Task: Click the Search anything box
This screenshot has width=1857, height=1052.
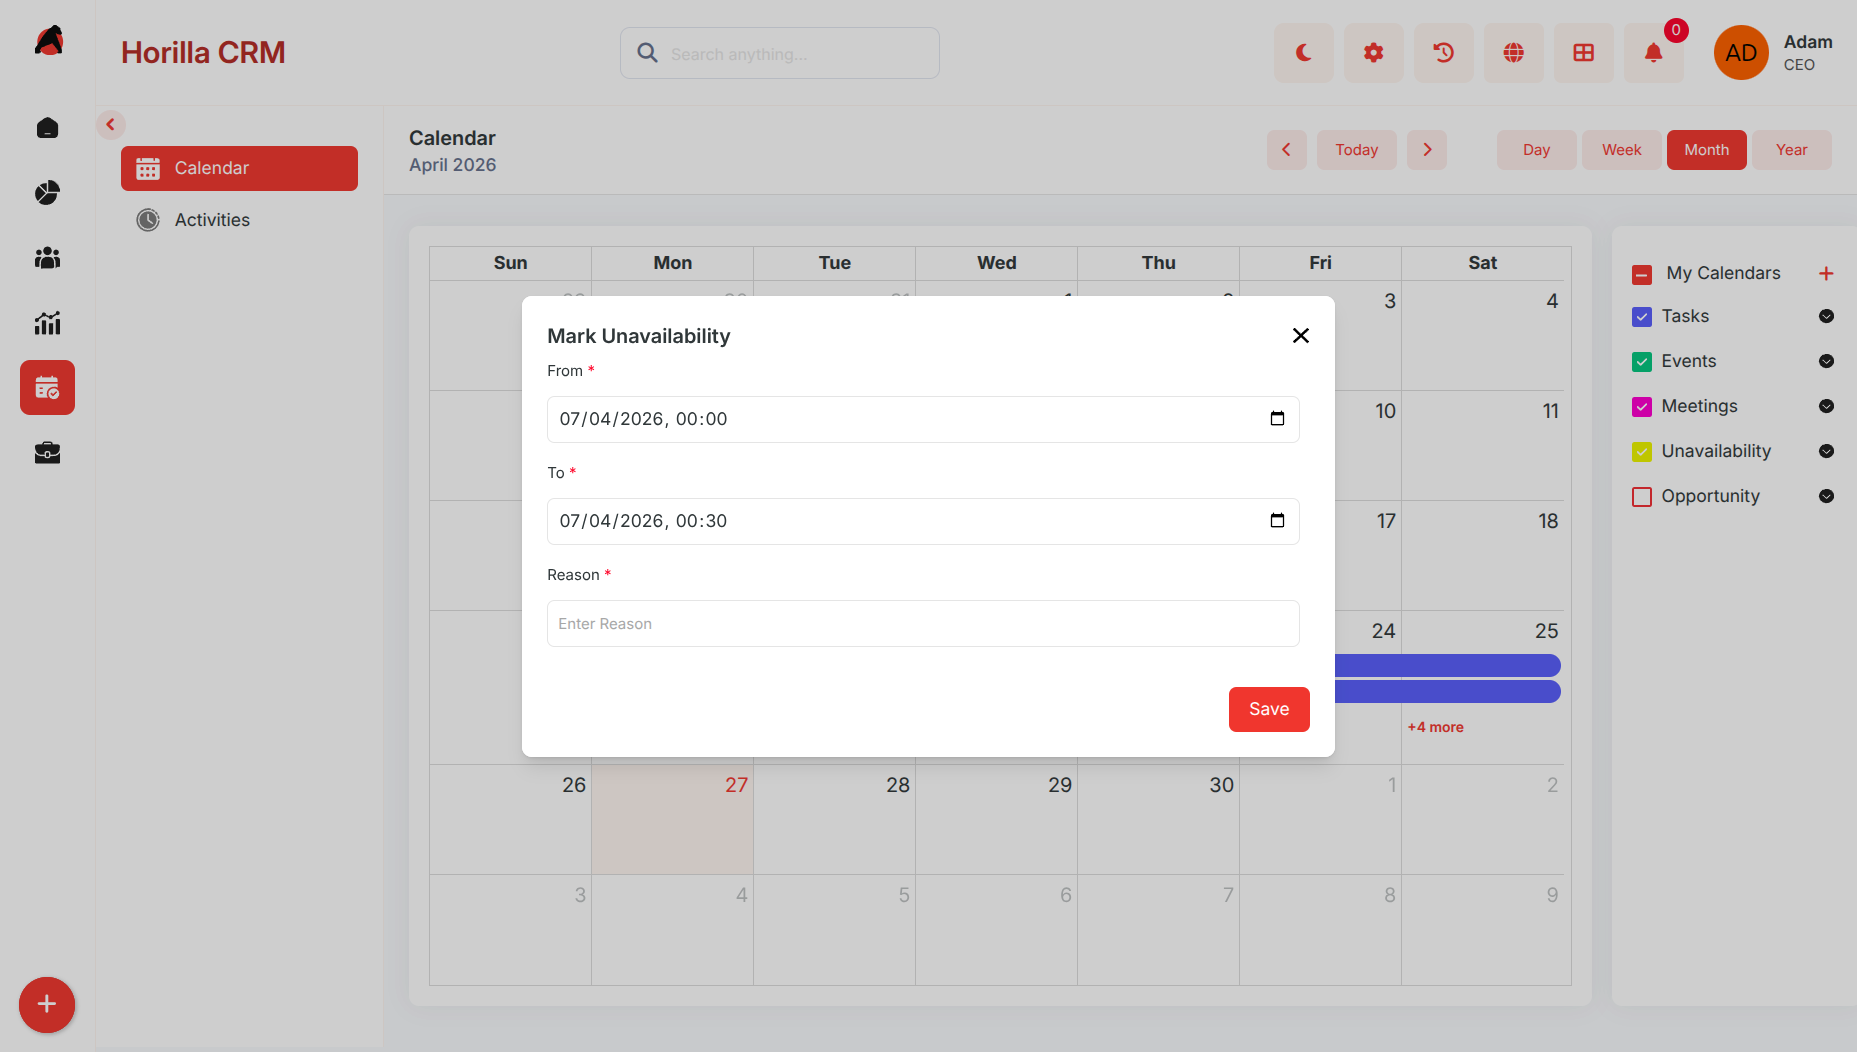Action: coord(780,54)
